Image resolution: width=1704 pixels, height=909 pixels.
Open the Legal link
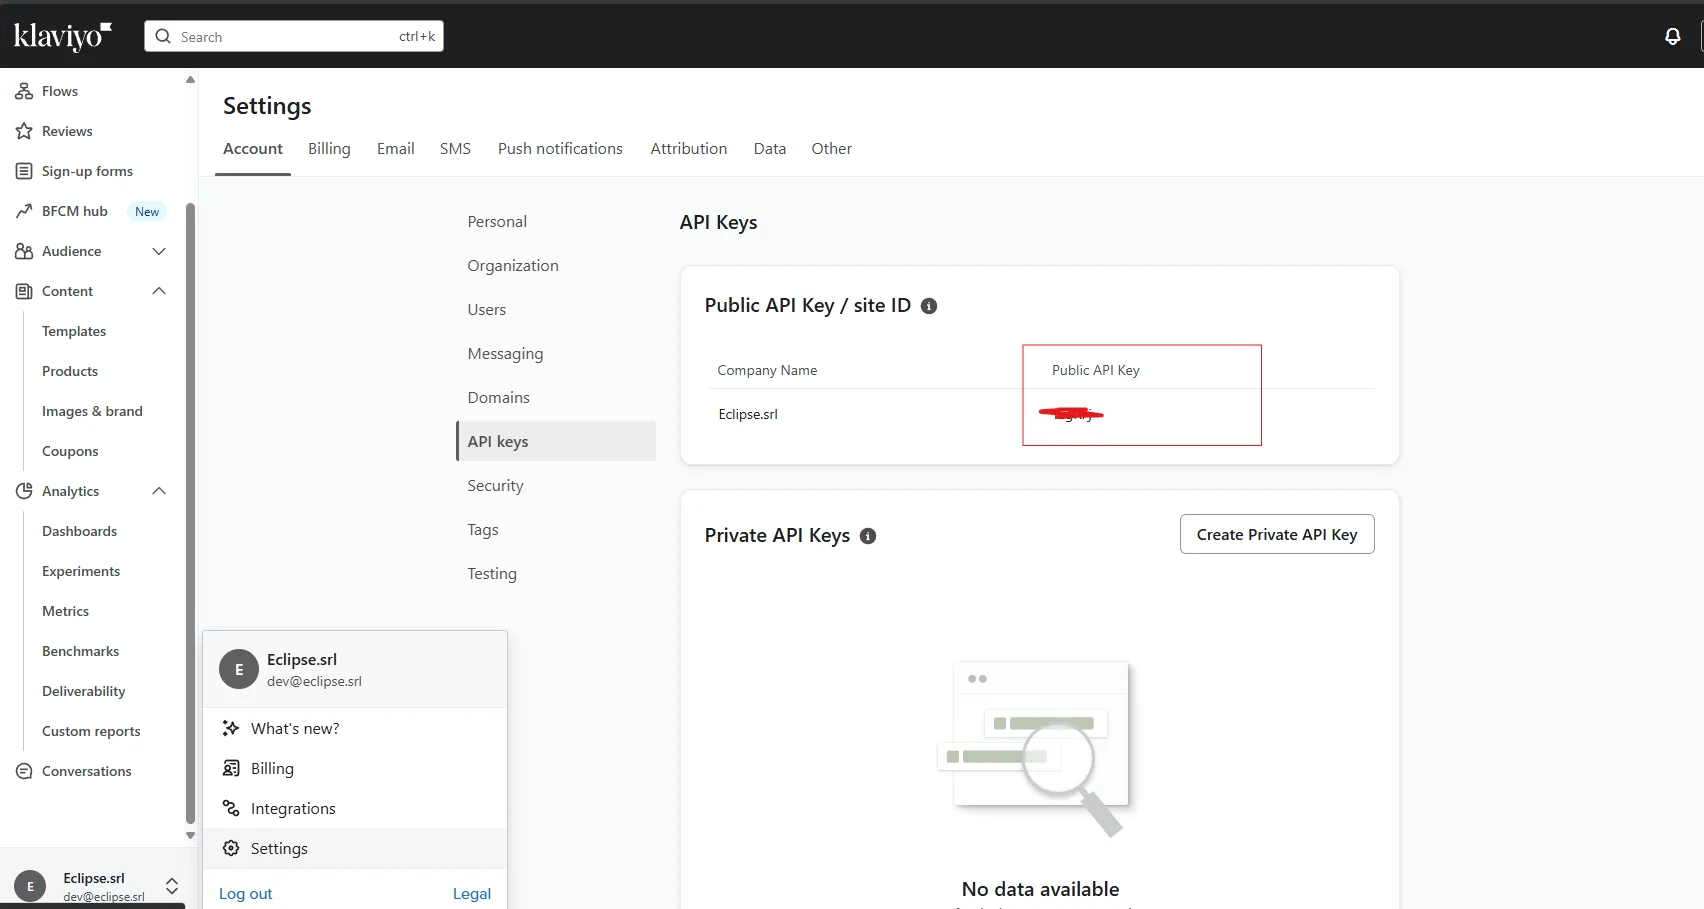pyautogui.click(x=471, y=893)
